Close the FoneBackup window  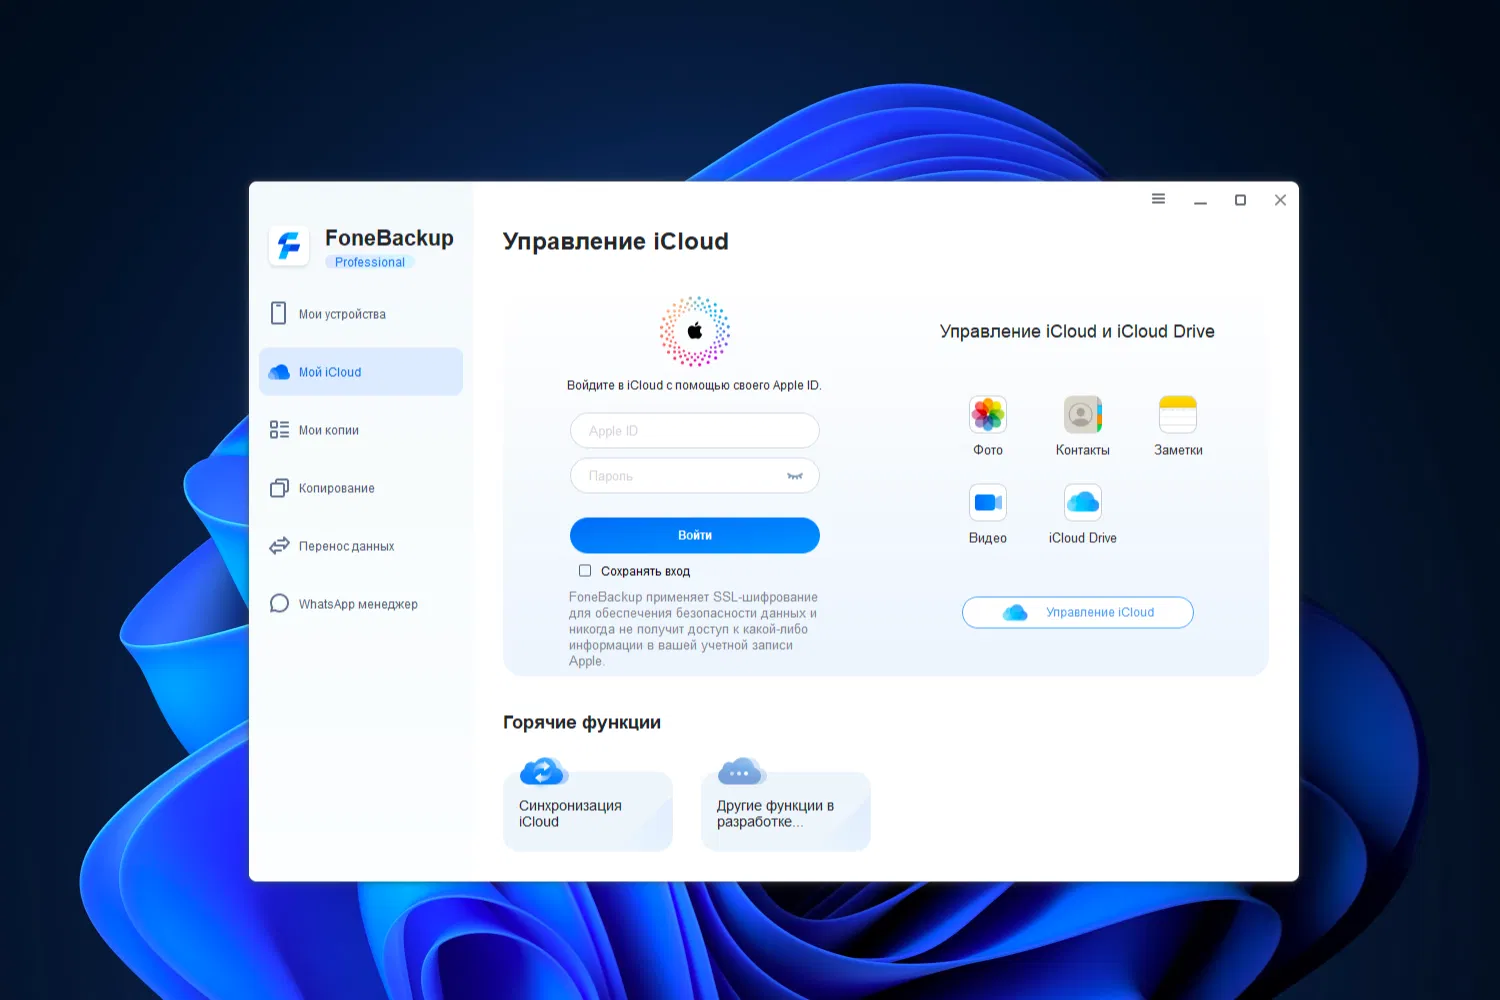point(1280,200)
